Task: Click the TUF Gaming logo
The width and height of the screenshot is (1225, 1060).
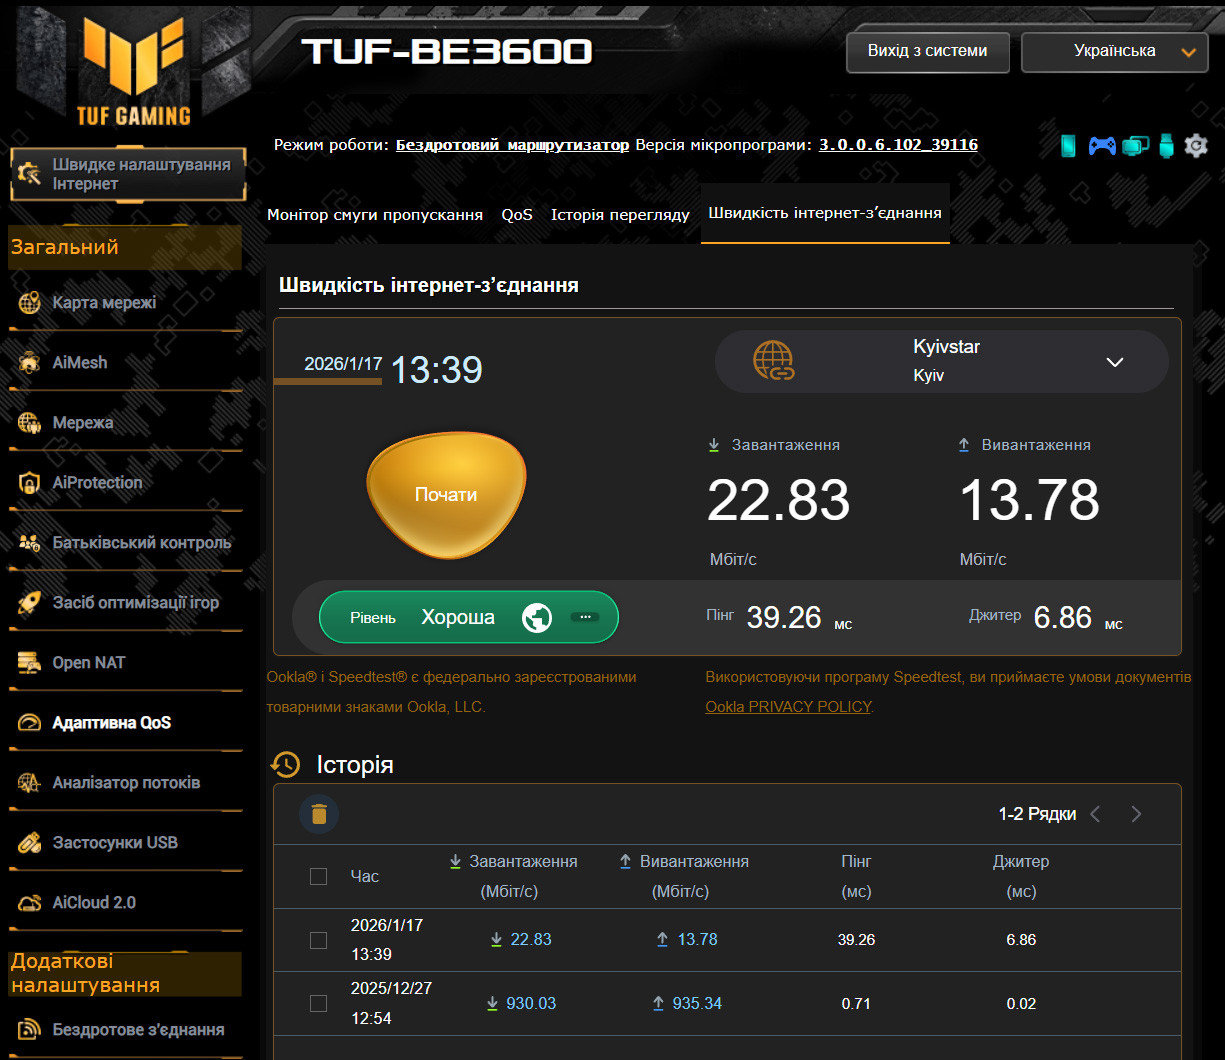Action: [133, 70]
